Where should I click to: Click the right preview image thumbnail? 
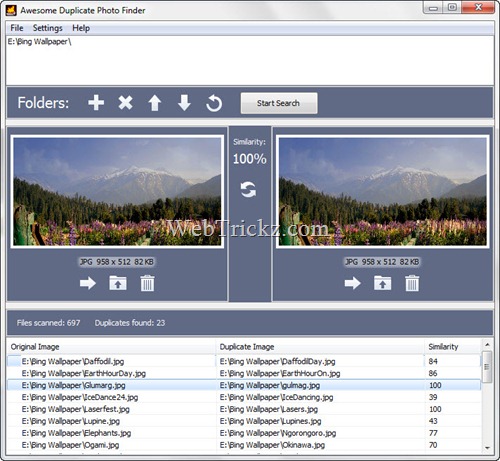pyautogui.click(x=382, y=192)
